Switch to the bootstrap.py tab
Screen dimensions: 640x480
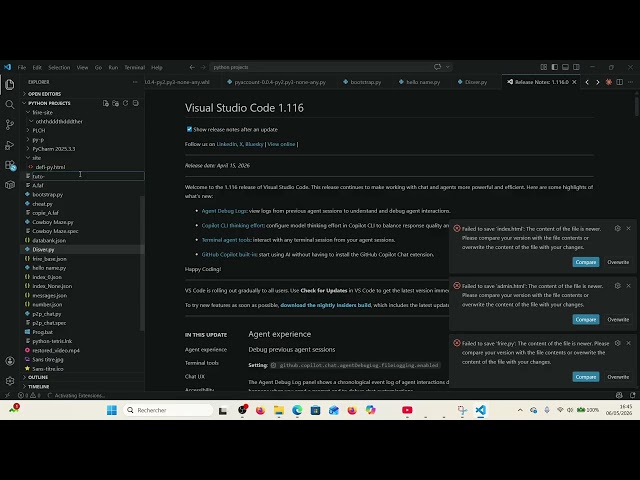pos(362,82)
